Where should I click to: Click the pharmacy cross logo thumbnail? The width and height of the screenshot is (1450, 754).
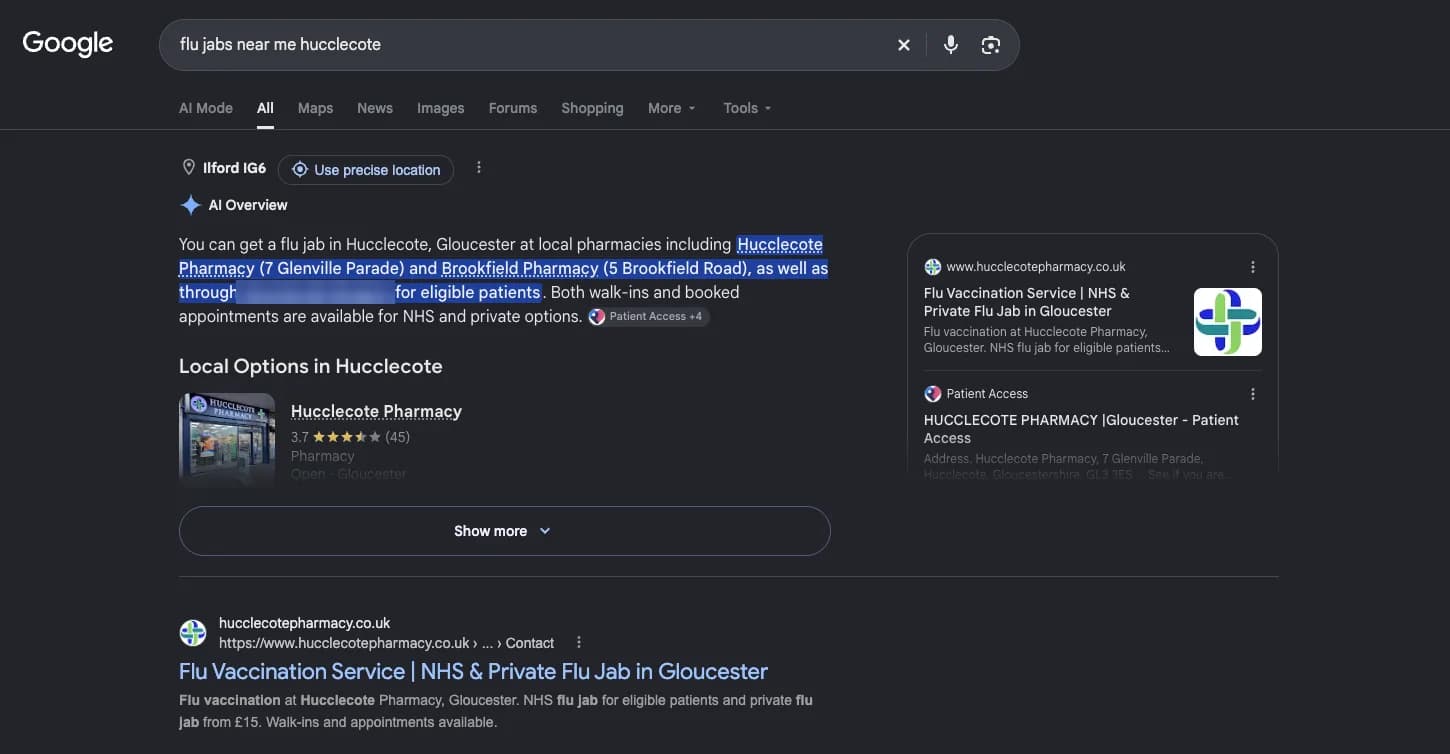(x=1228, y=322)
